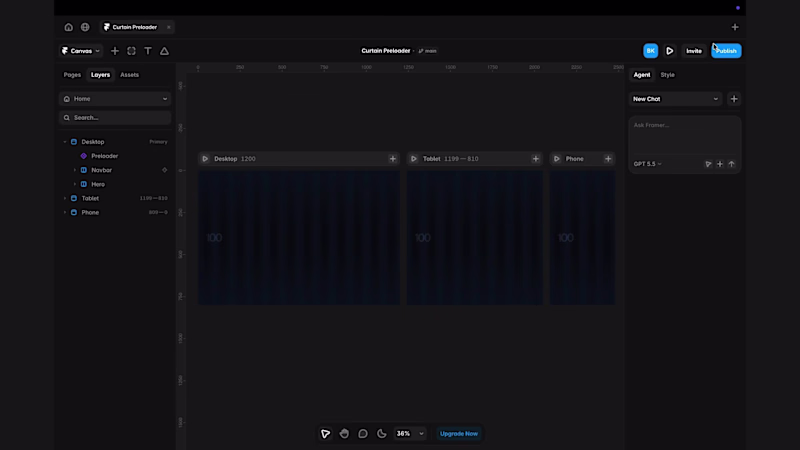800x450 pixels.
Task: Add breakpoint after Tablet via plus
Action: 536,159
